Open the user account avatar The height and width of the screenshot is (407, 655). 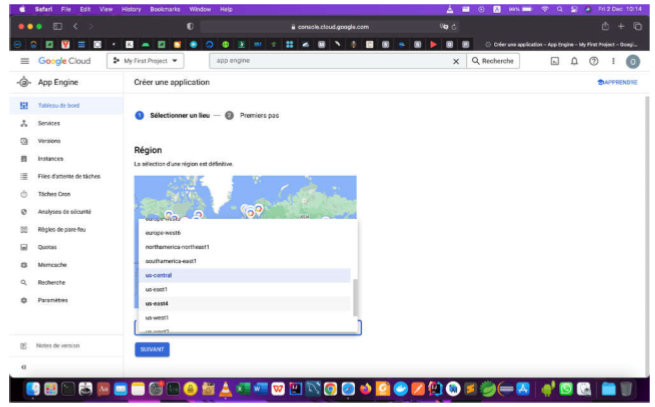point(633,62)
